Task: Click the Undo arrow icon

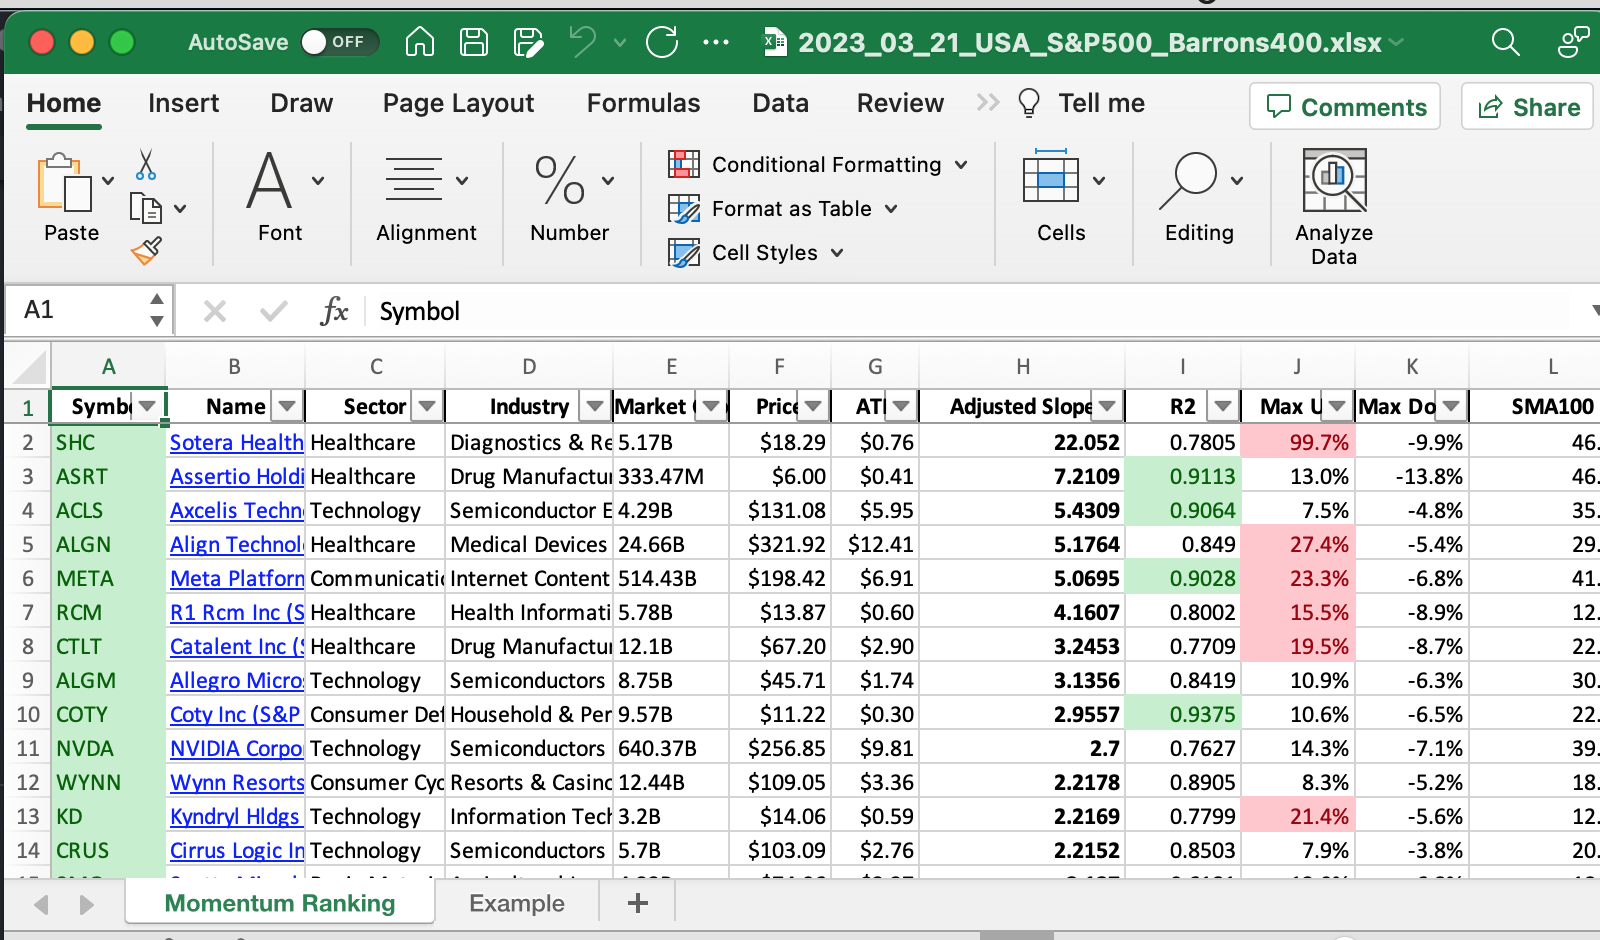Action: coord(582,42)
